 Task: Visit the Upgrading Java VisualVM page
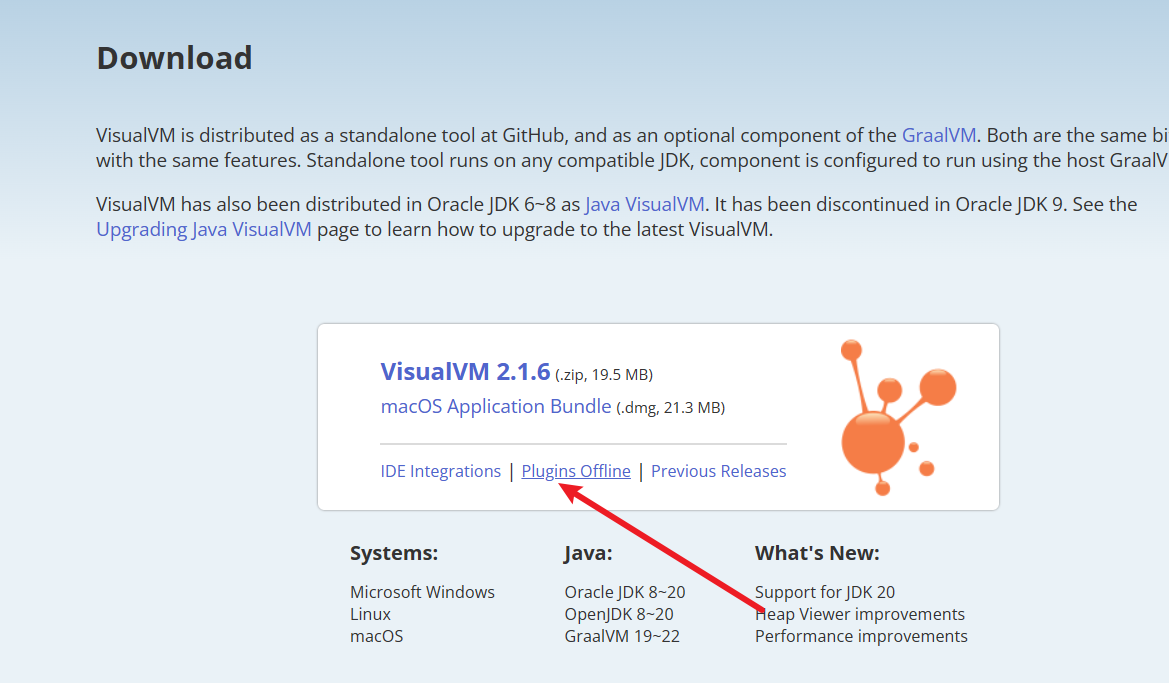click(x=203, y=229)
